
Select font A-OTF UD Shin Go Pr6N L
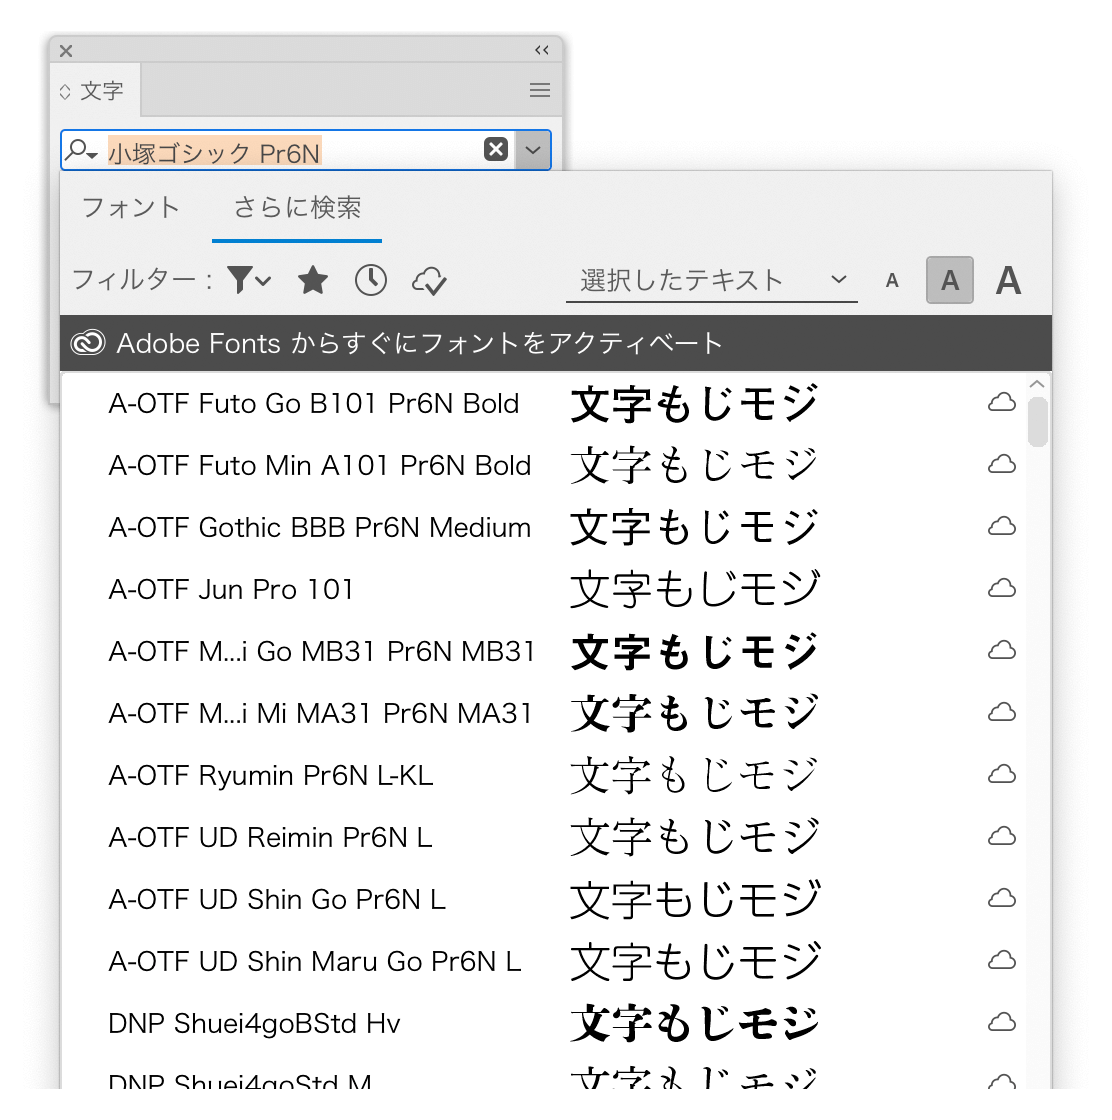click(x=277, y=899)
